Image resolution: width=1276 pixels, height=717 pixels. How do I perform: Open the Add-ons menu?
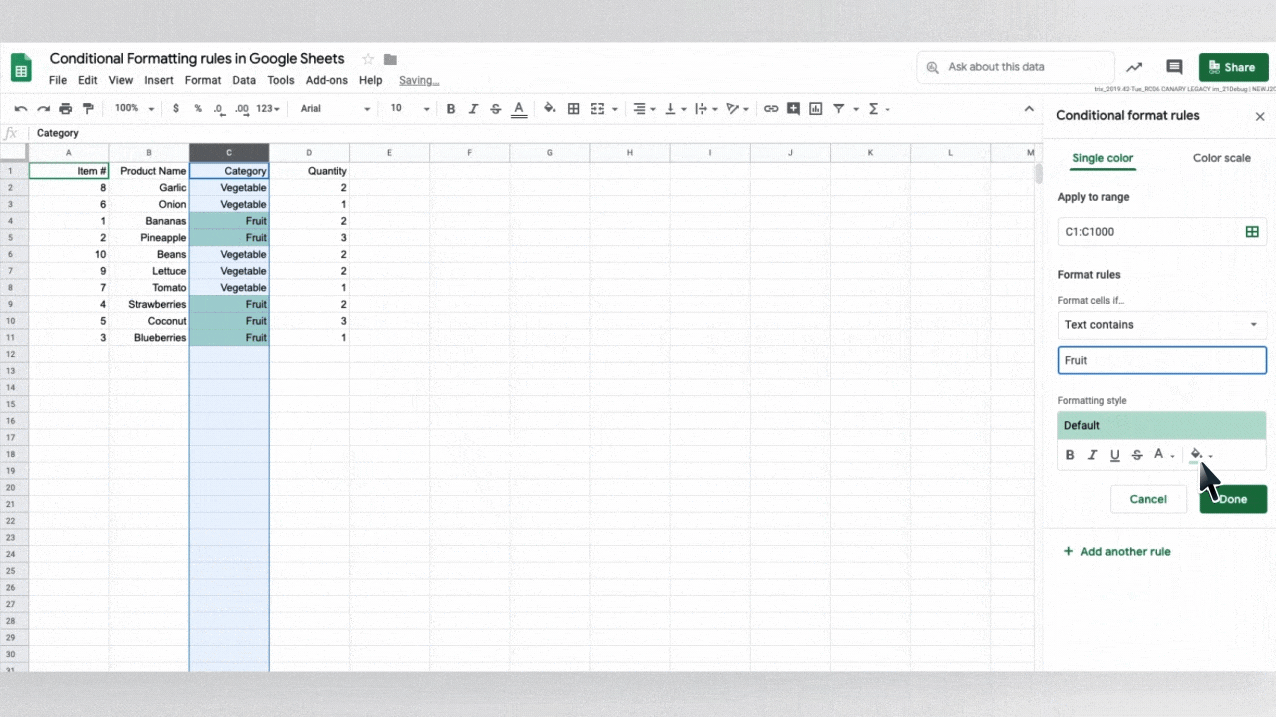tap(327, 80)
